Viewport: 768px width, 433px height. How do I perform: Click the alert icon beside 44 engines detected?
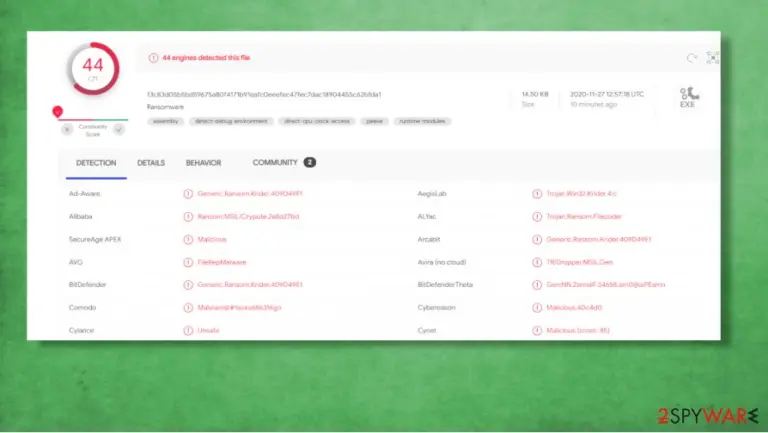(x=153, y=58)
